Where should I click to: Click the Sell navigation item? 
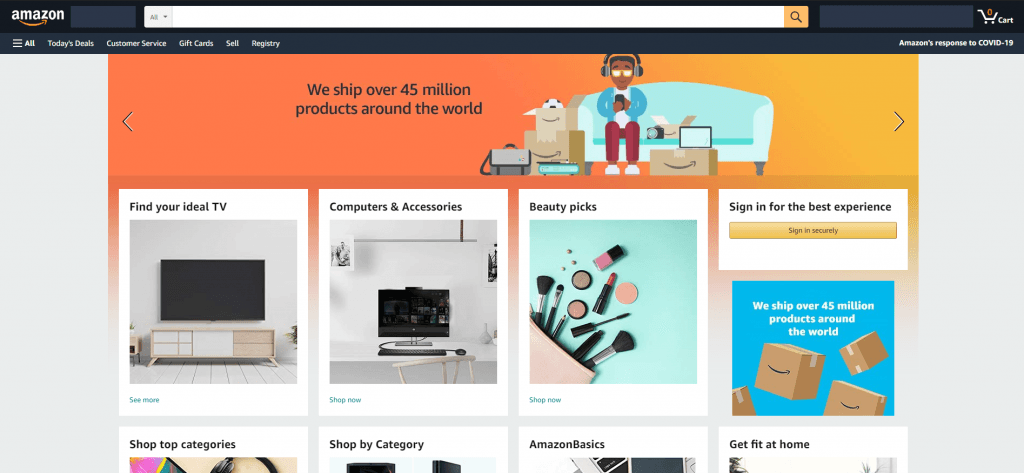pyautogui.click(x=232, y=44)
